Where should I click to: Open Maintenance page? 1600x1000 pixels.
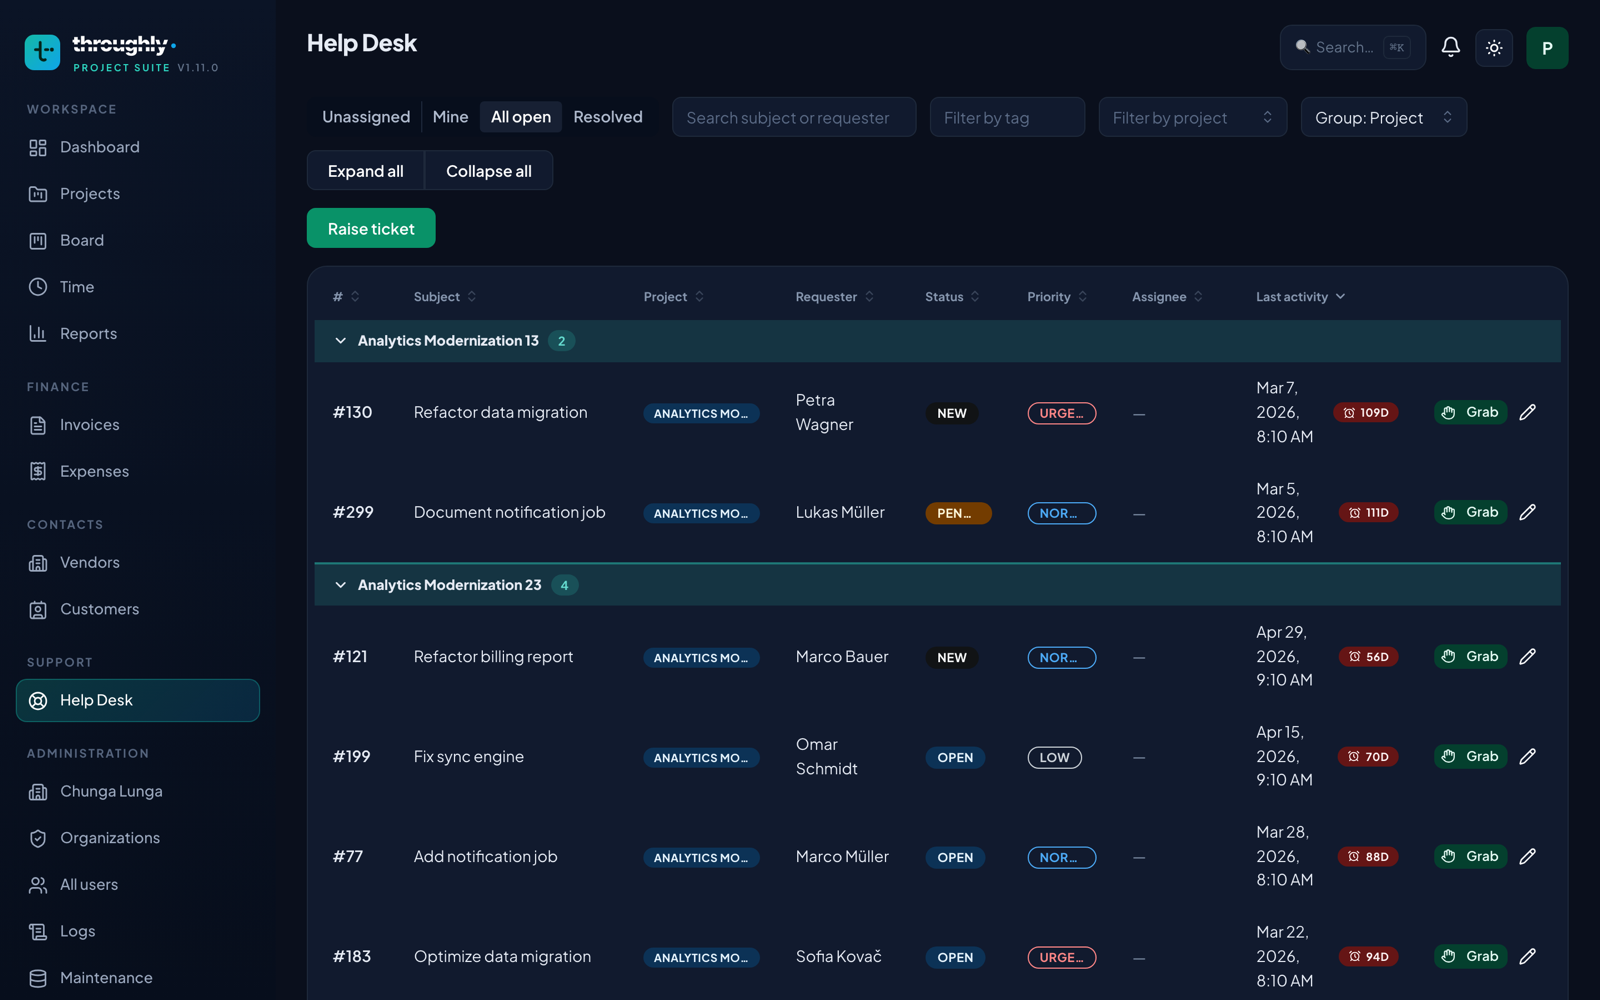click(138, 978)
